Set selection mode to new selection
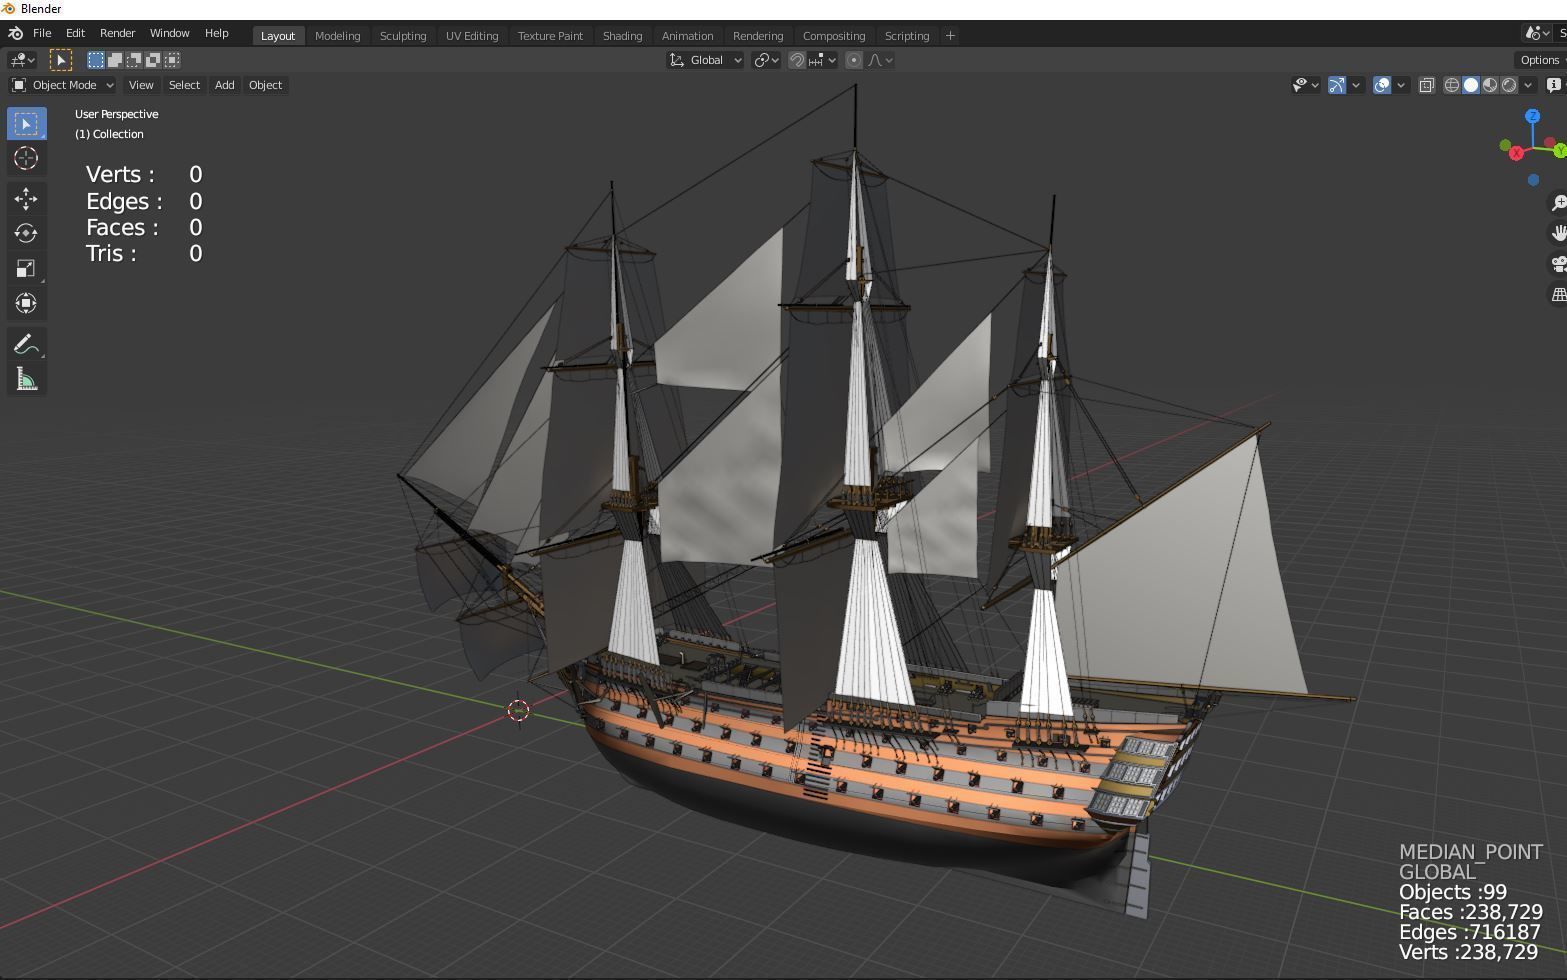Viewport: 1567px width, 980px height. tap(96, 60)
